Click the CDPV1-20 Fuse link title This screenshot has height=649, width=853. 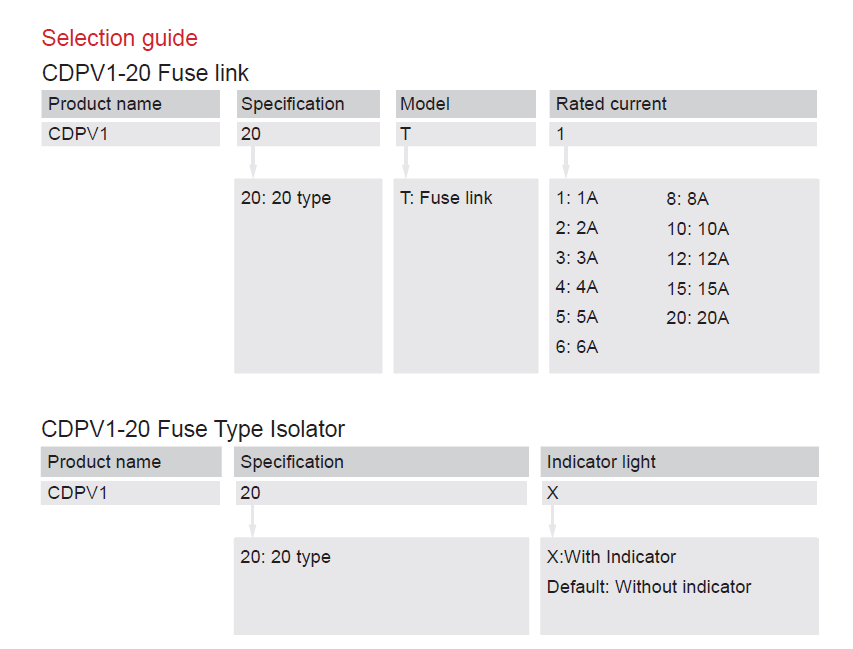click(145, 73)
